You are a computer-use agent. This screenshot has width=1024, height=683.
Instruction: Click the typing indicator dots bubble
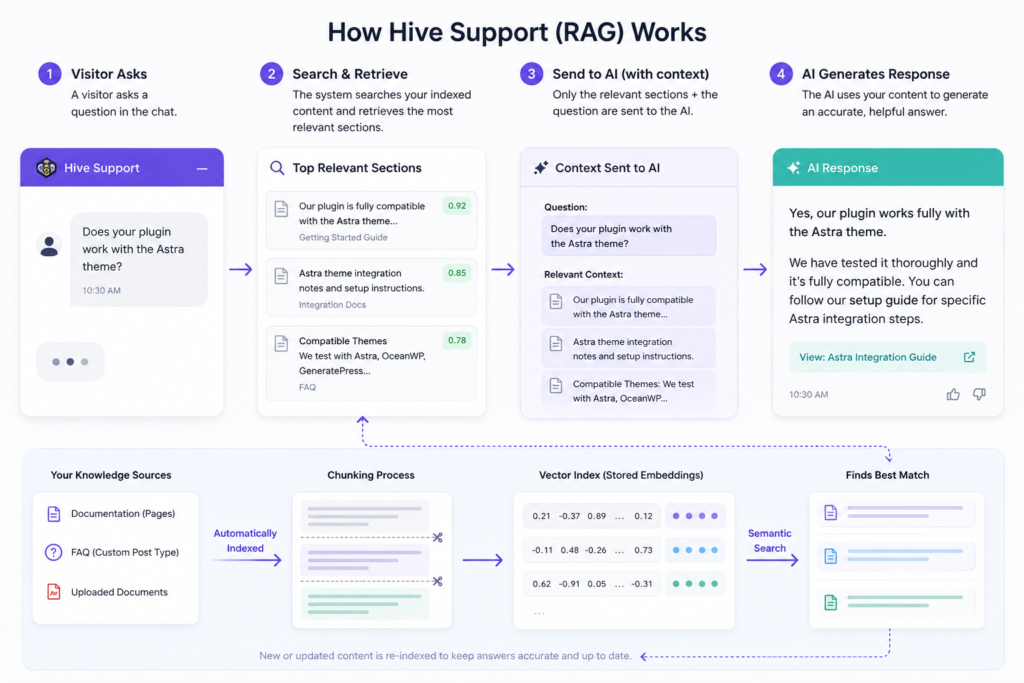70,362
